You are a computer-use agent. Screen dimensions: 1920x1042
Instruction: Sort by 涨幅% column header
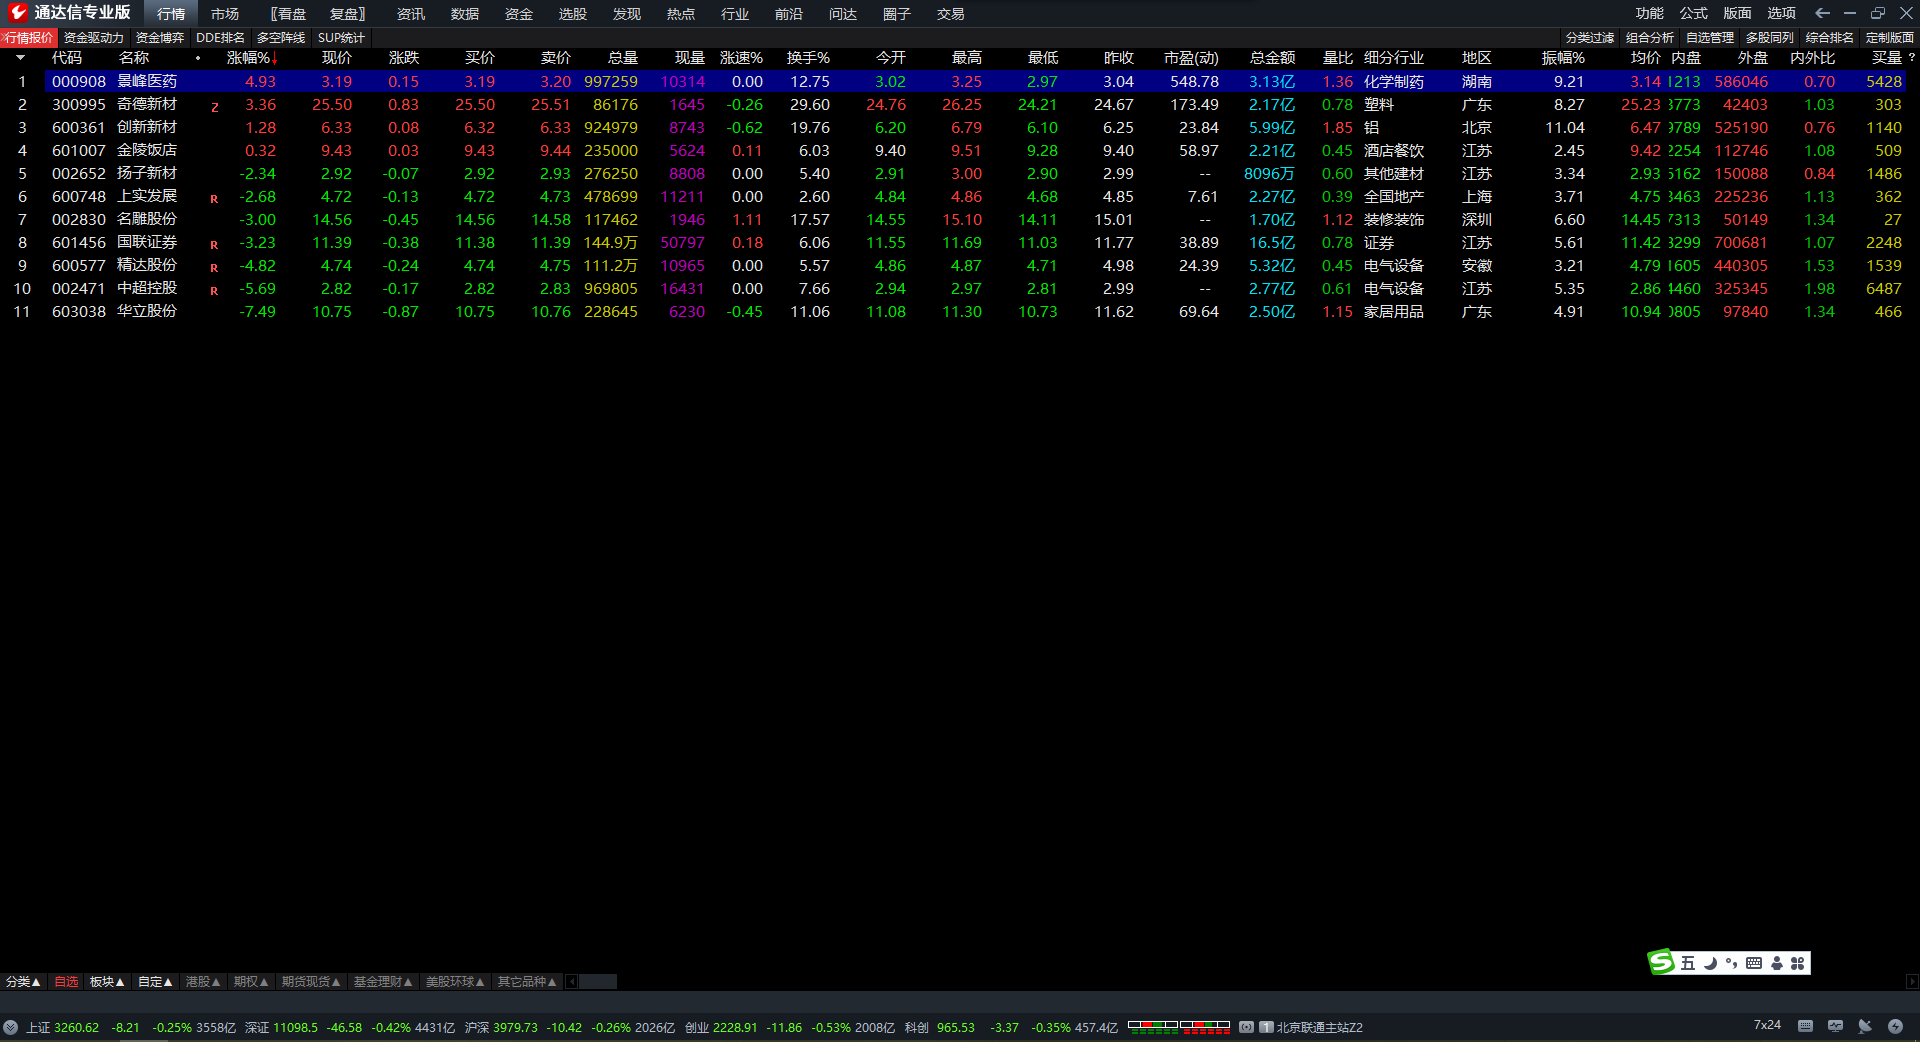(x=252, y=58)
